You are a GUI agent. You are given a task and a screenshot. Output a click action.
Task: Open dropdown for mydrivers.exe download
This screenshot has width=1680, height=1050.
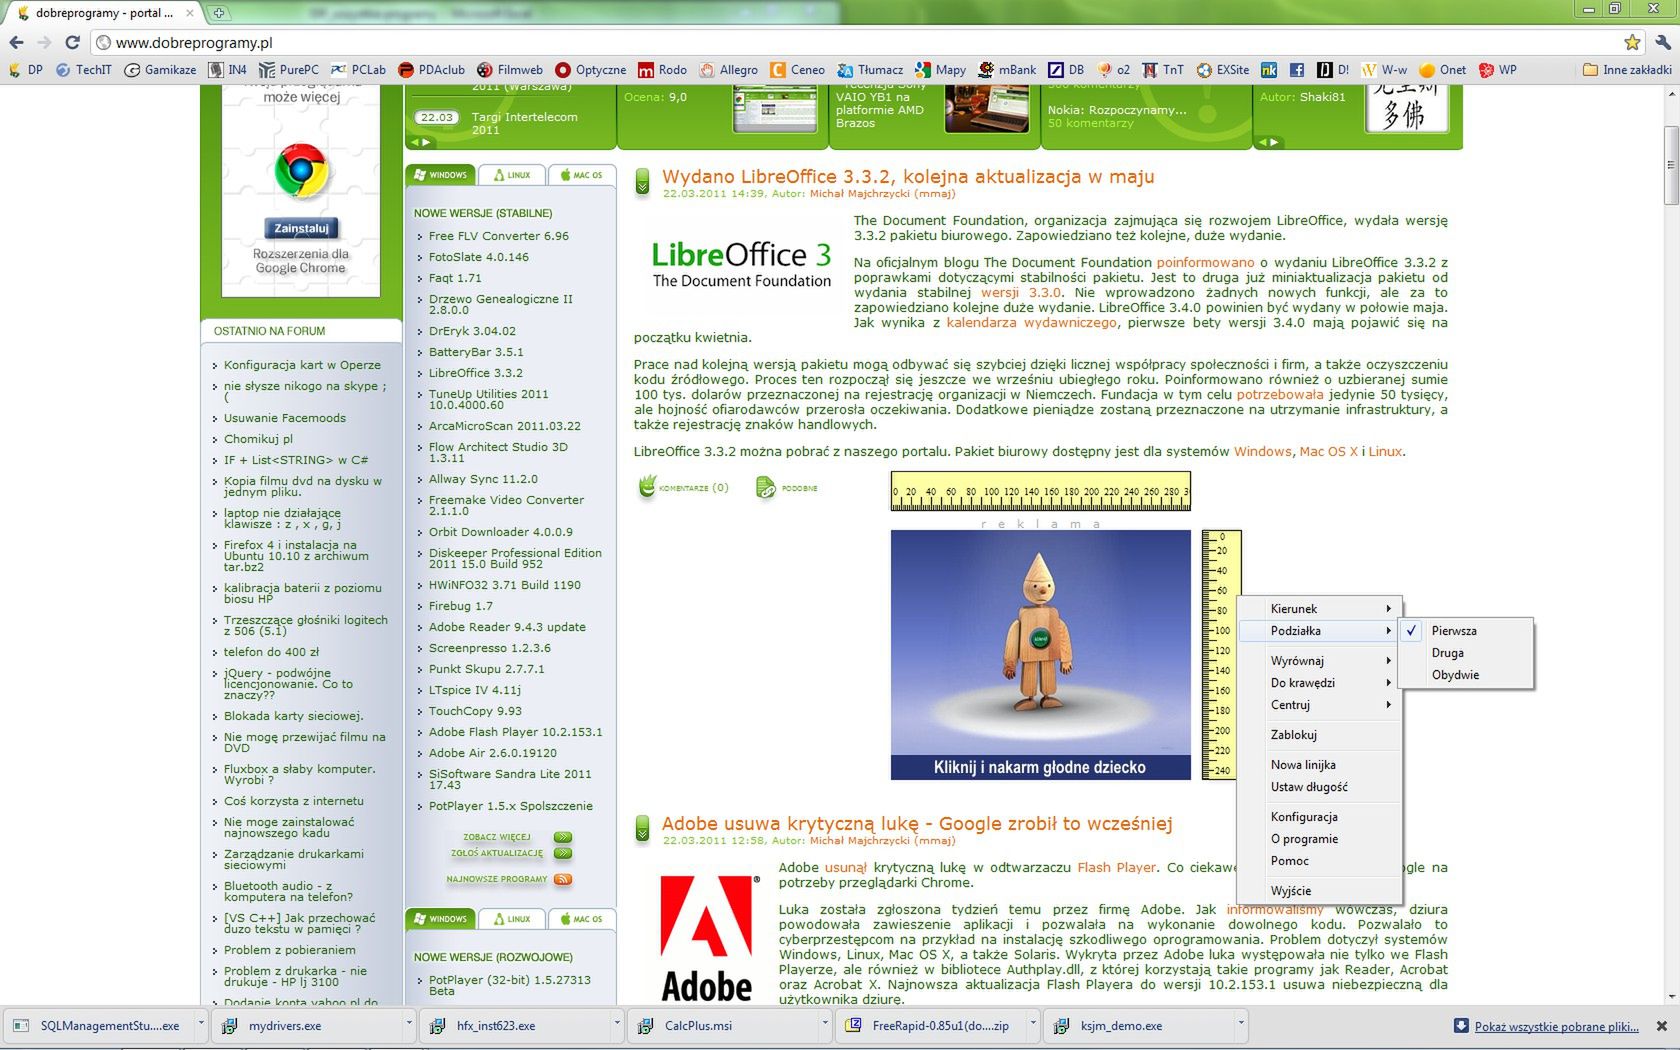pyautogui.click(x=409, y=1024)
